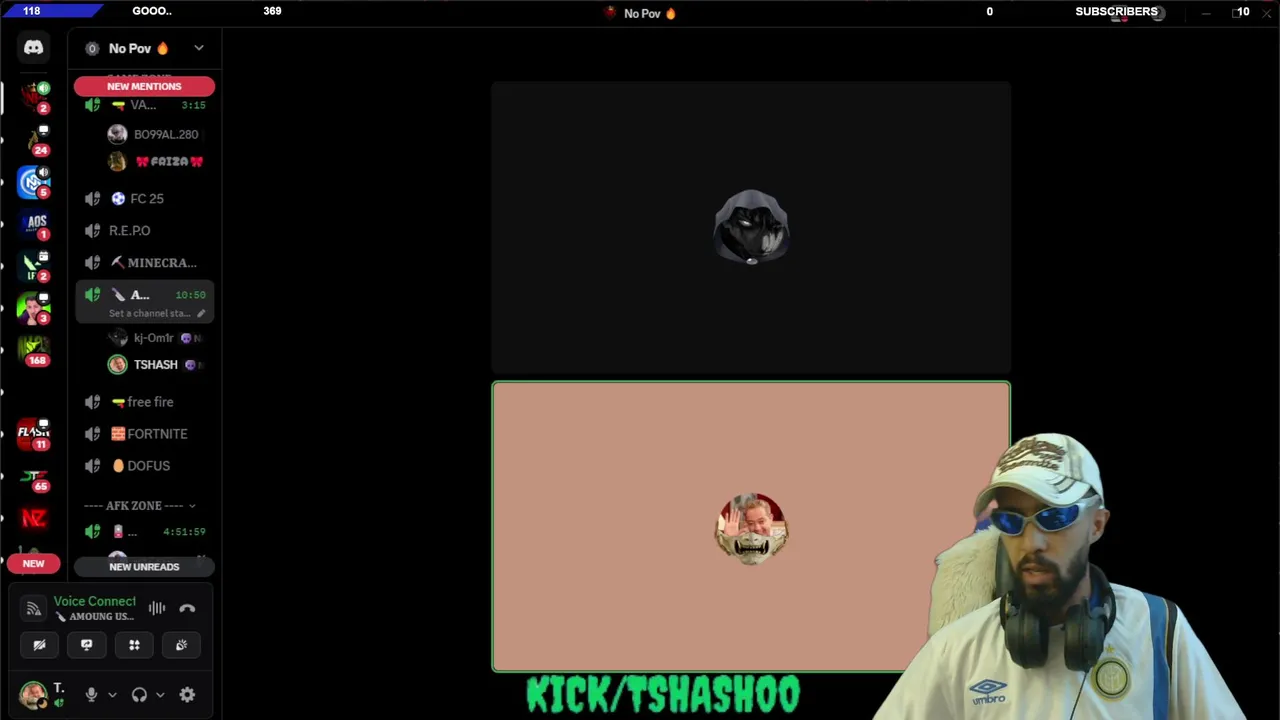Open the red NZ server icon
The width and height of the screenshot is (1280, 720).
(34, 518)
